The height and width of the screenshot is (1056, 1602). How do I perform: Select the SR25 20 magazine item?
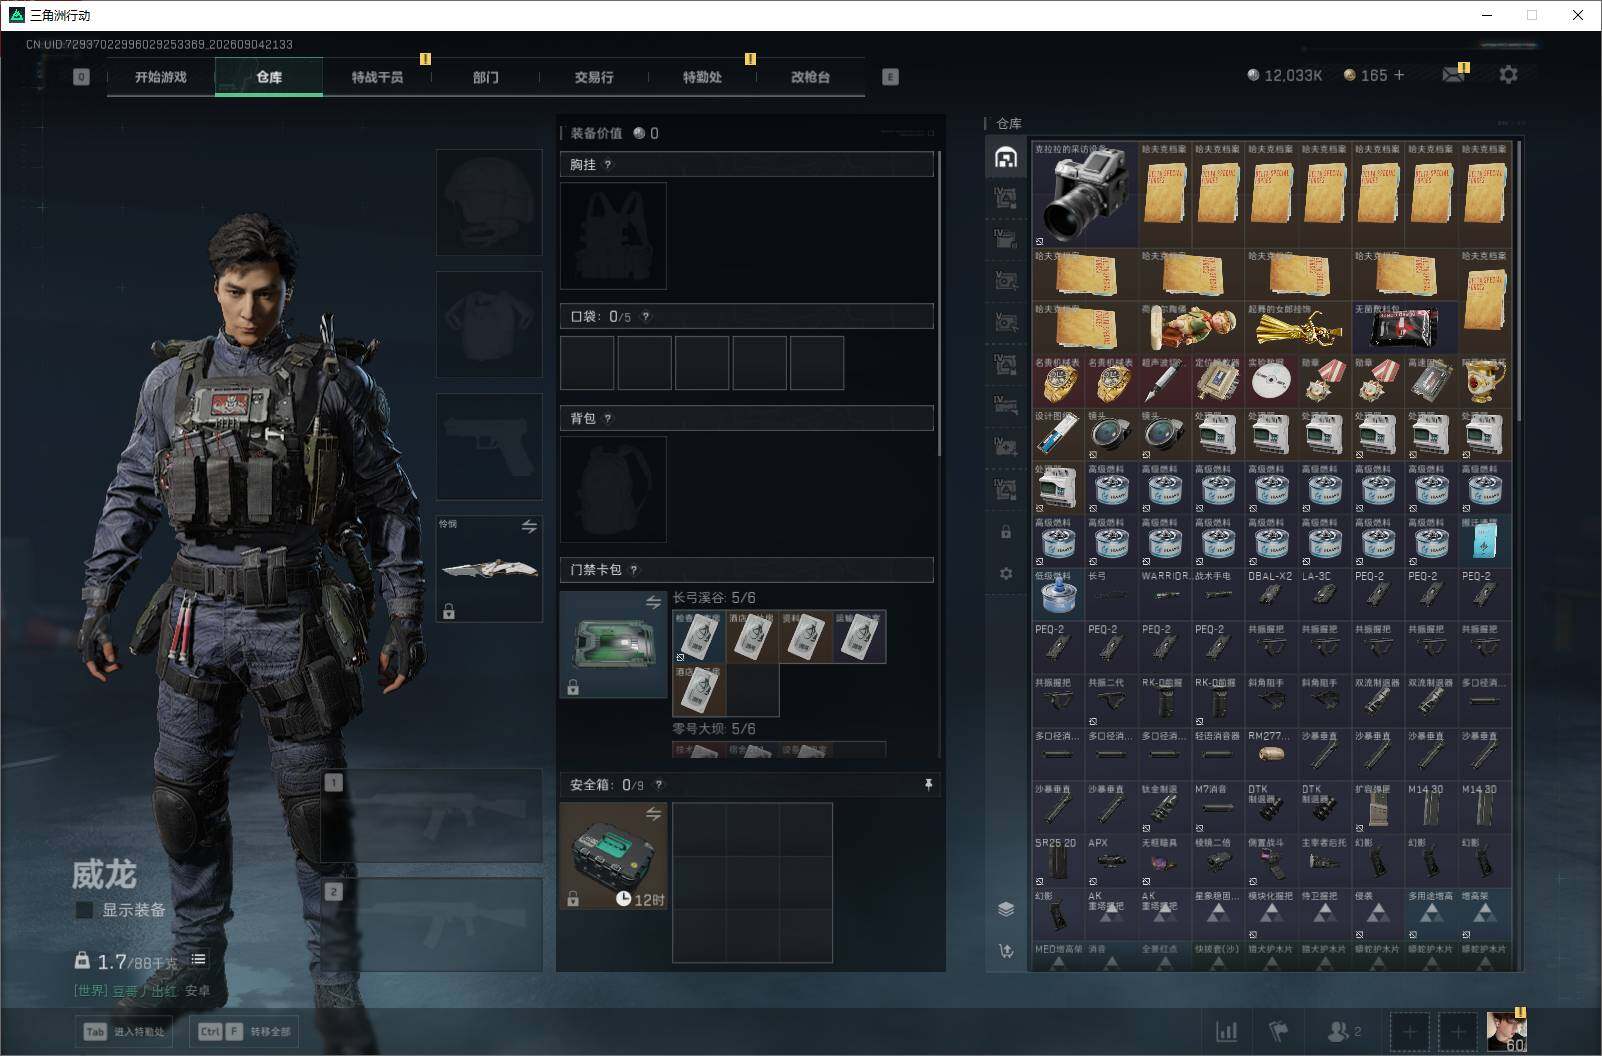click(1058, 860)
